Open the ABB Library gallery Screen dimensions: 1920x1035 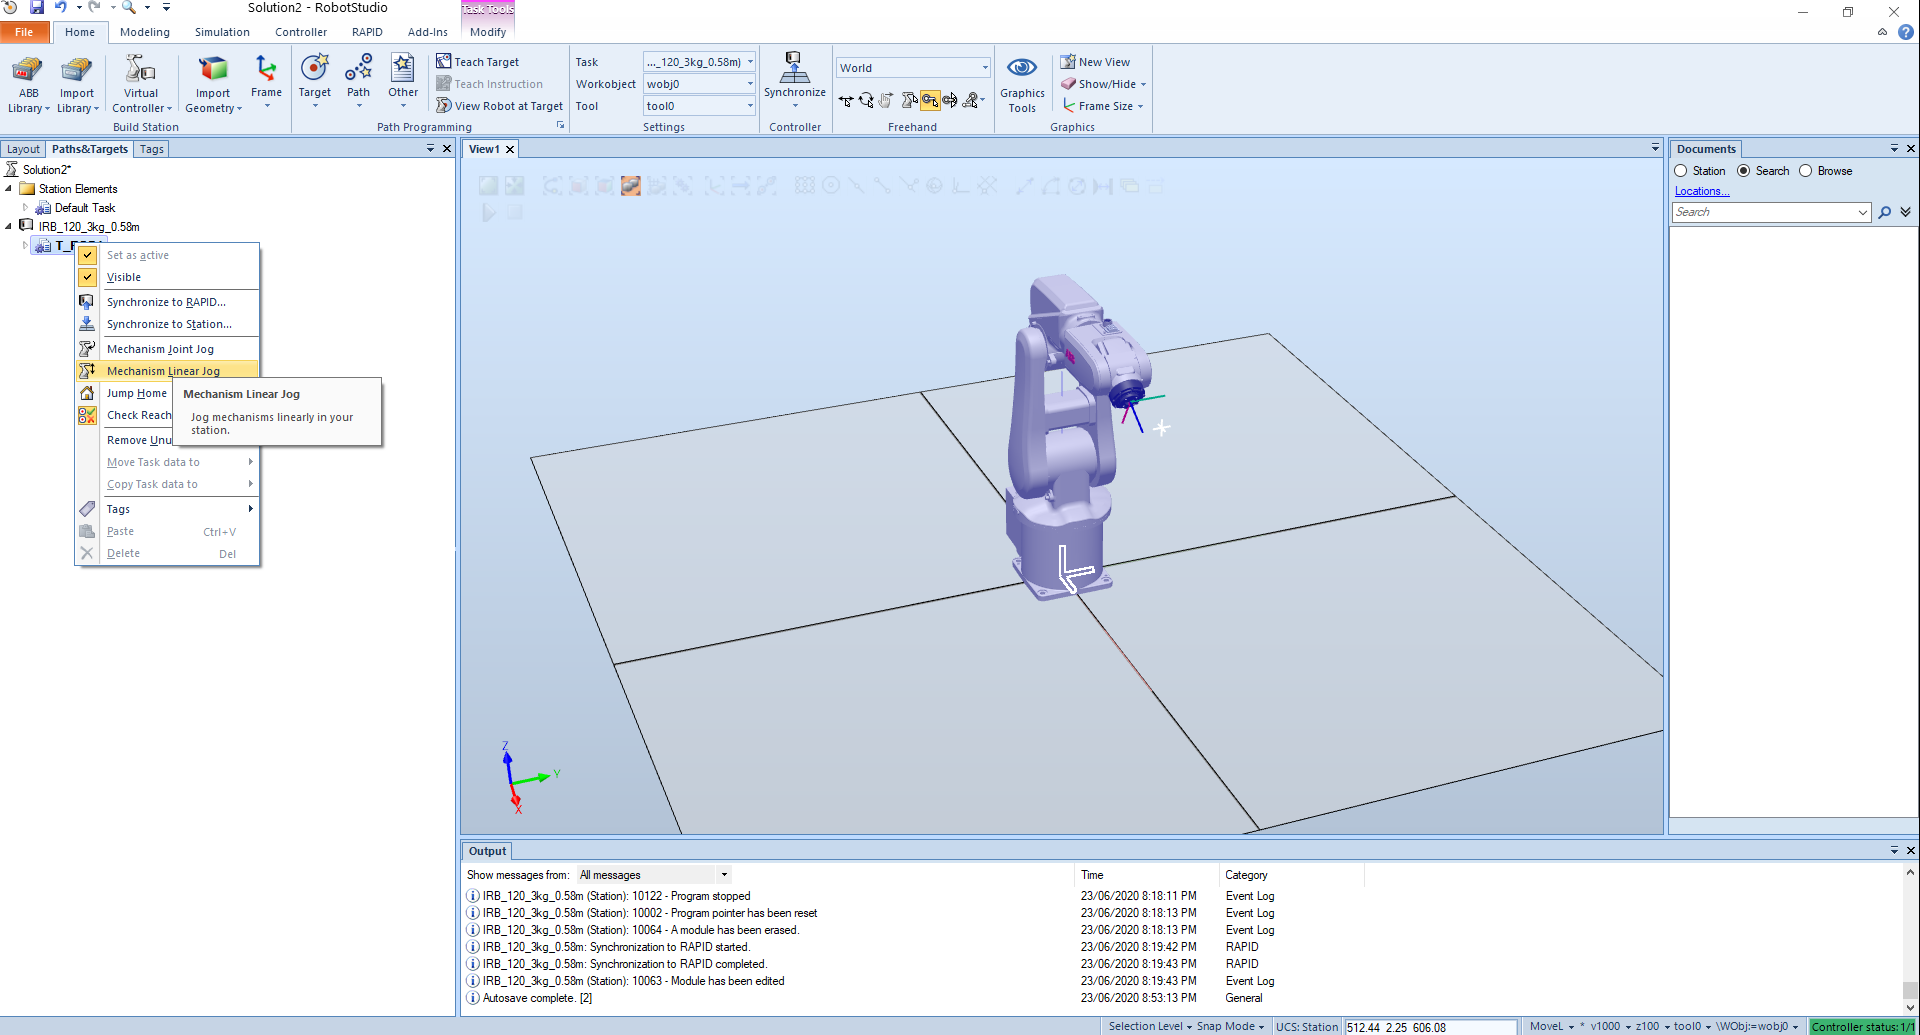pos(28,84)
